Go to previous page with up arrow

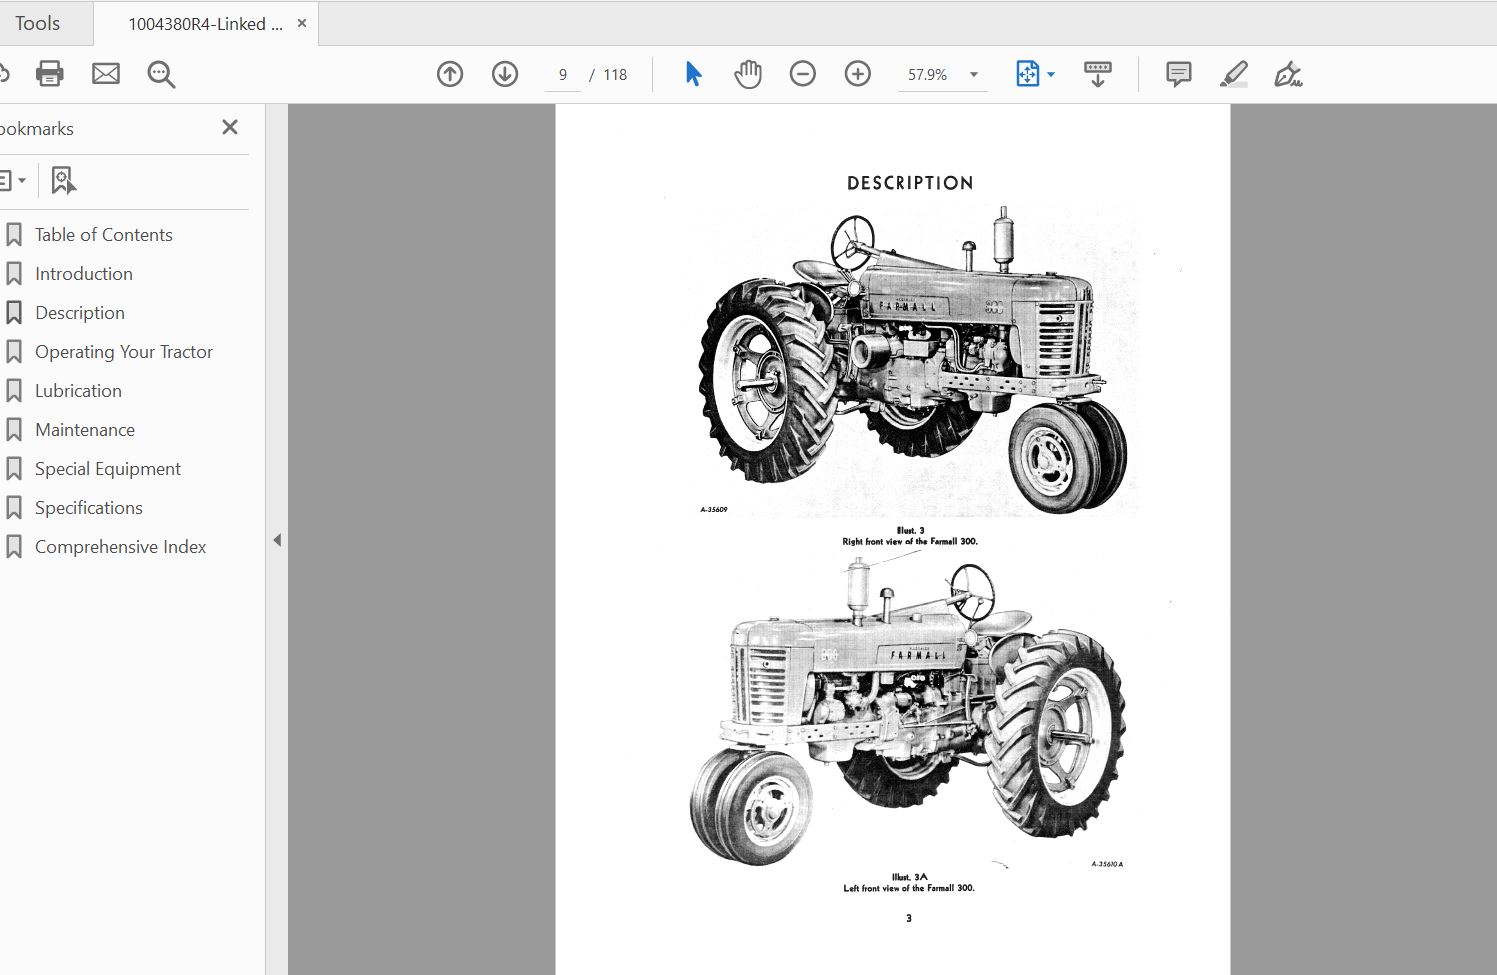pyautogui.click(x=449, y=73)
